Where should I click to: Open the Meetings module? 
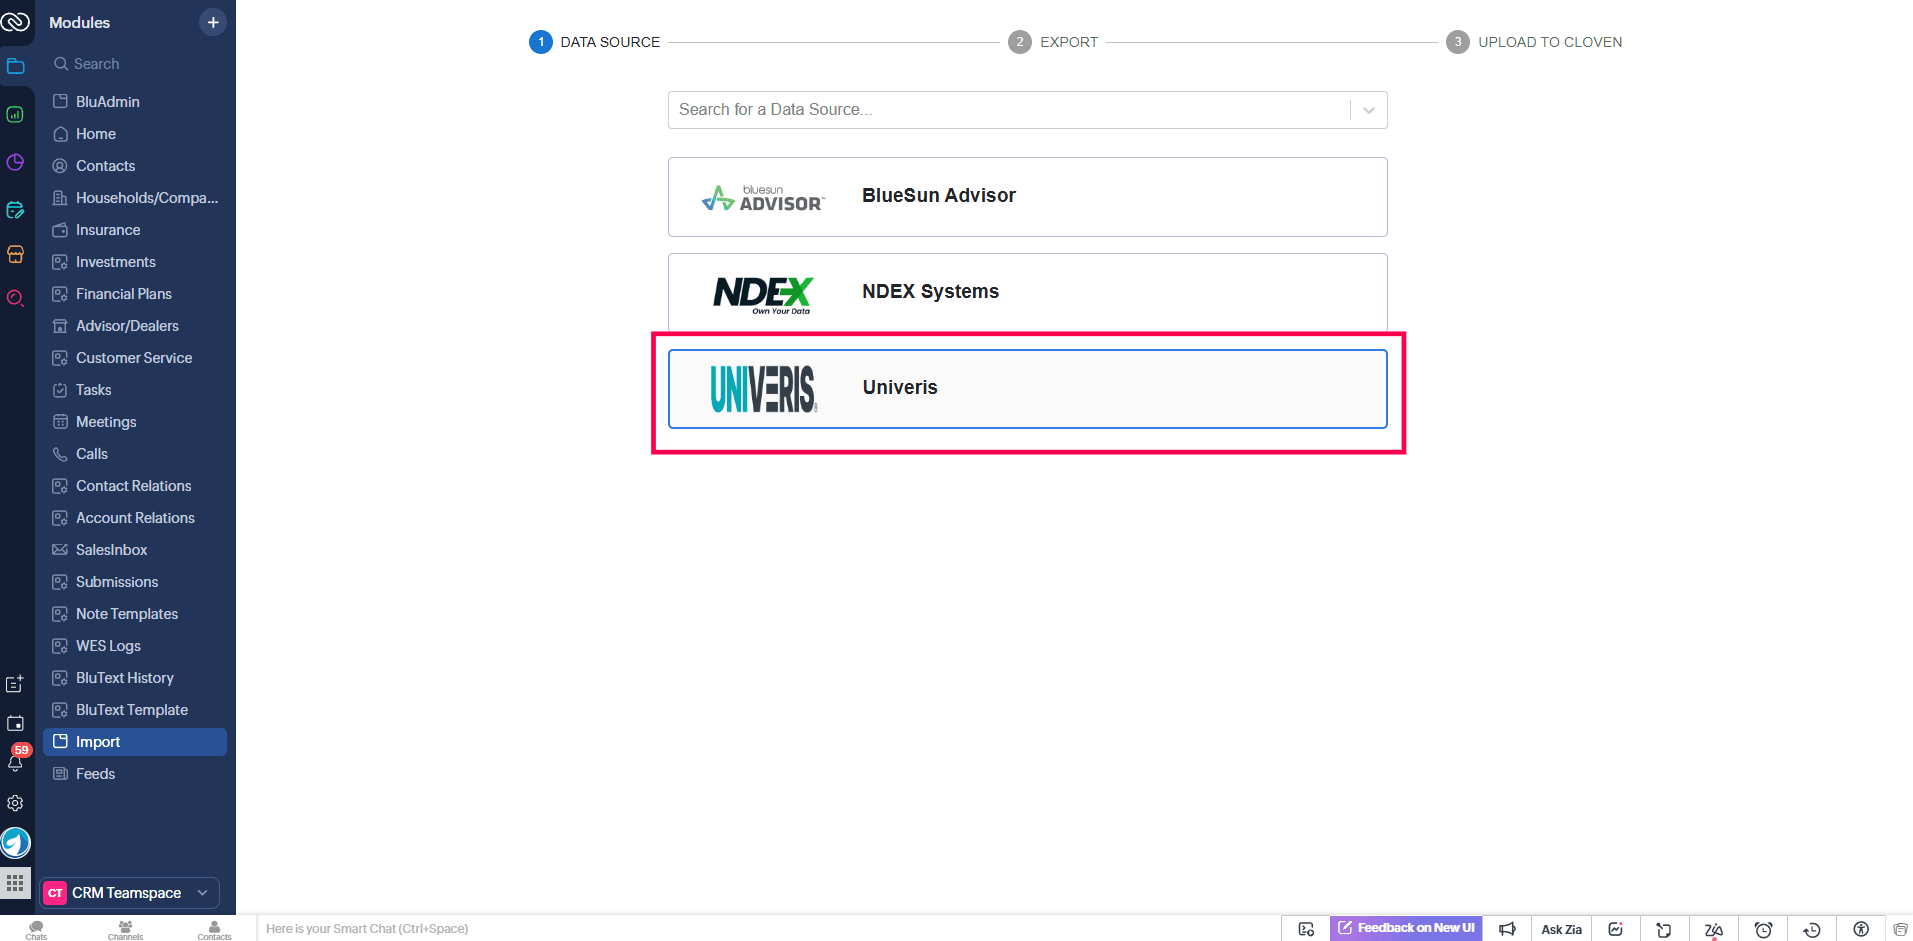[135, 422]
